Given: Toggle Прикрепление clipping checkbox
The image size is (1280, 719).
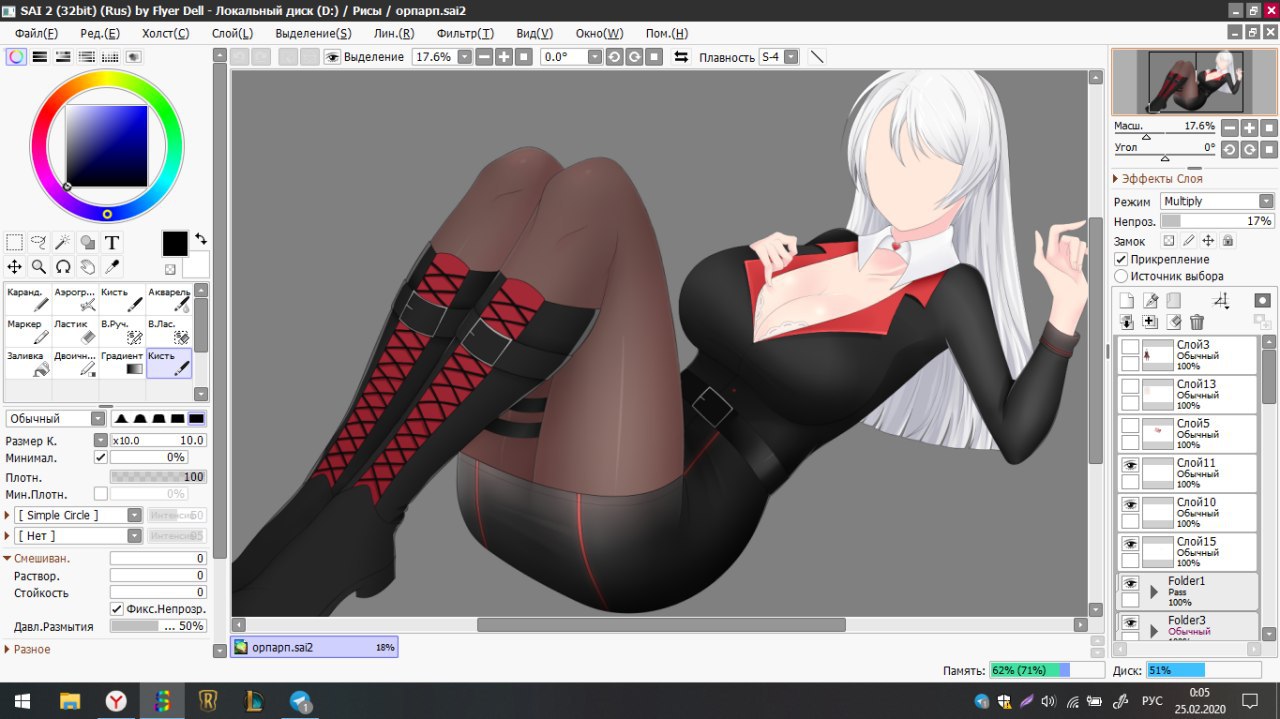Looking at the screenshot, I should [1121, 259].
